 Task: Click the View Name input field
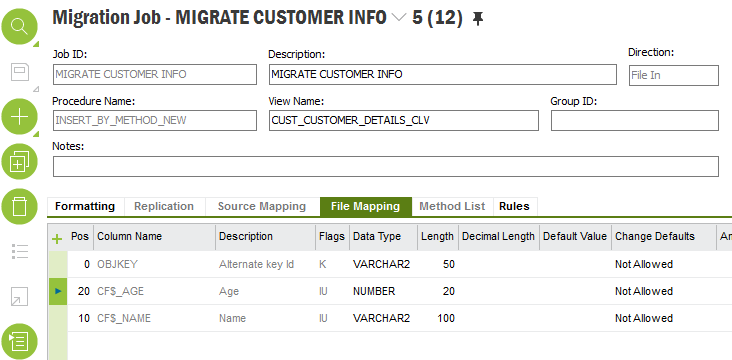(404, 120)
